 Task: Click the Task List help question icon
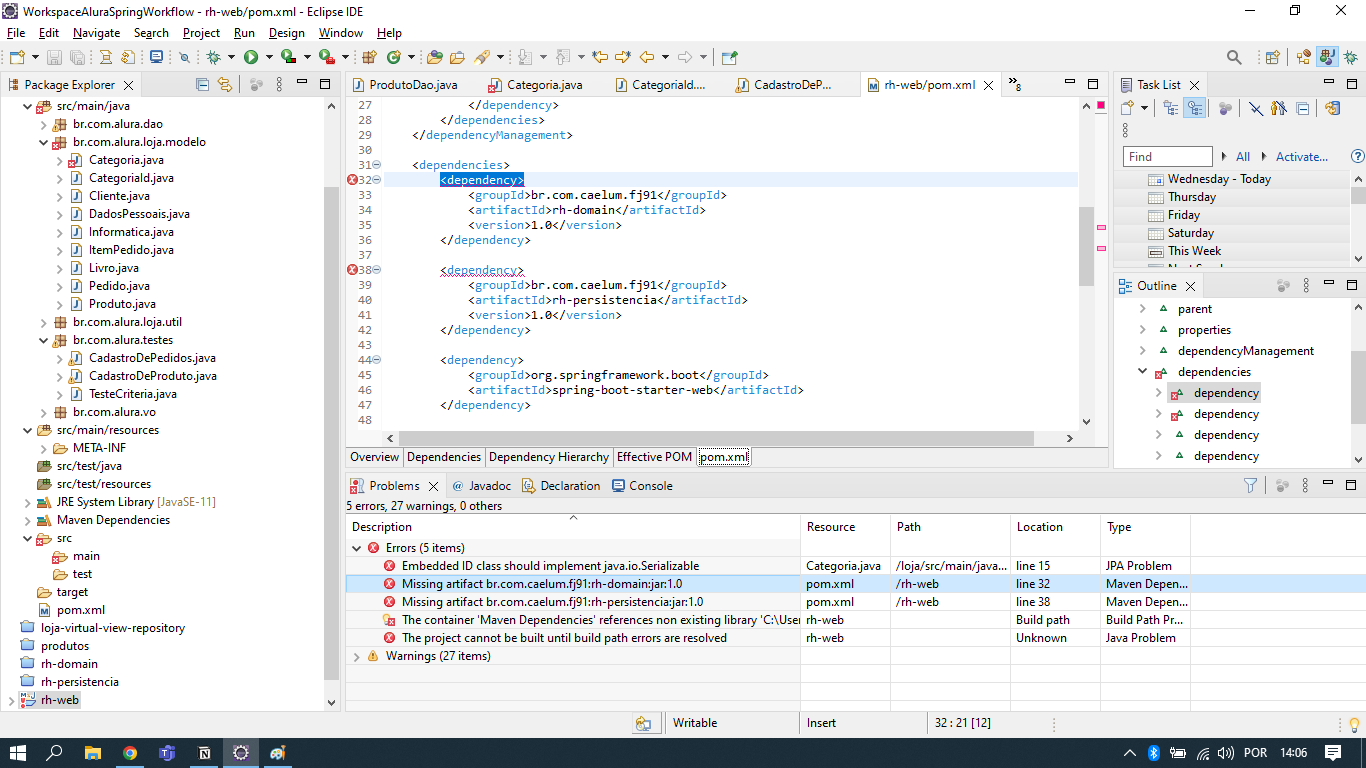tap(1357, 157)
